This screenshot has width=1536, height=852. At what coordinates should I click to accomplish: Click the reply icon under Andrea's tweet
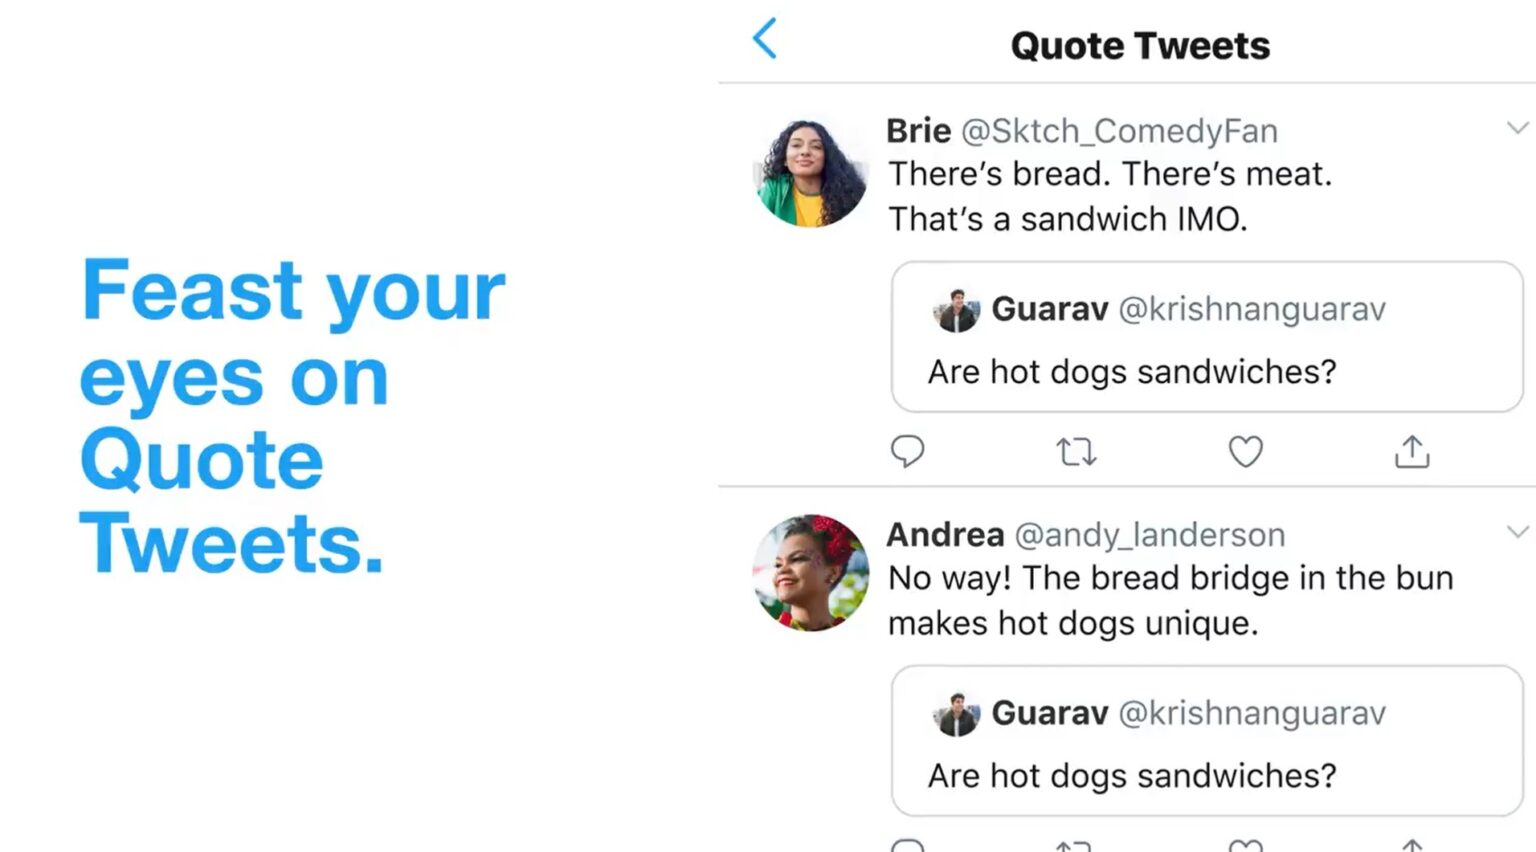[x=908, y=845]
